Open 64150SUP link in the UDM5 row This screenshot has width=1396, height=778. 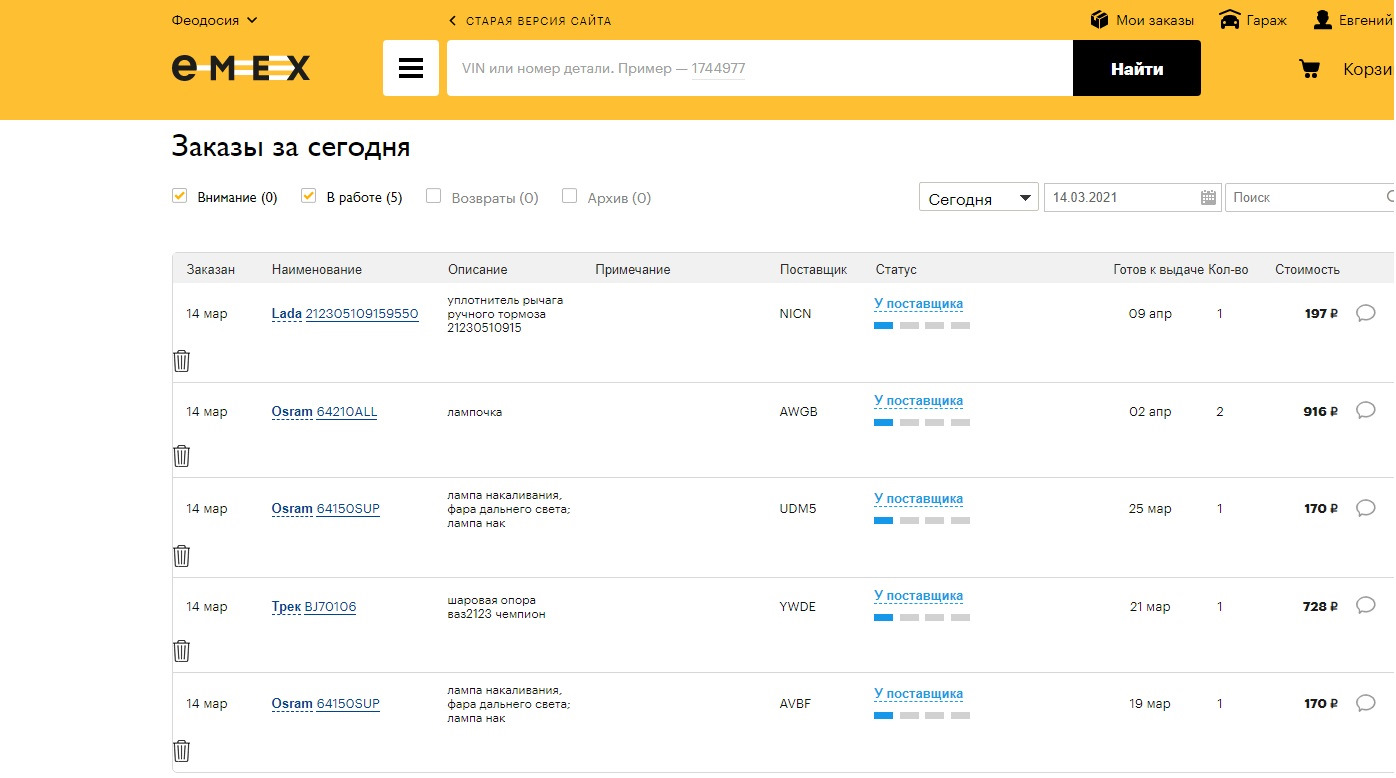tap(348, 509)
